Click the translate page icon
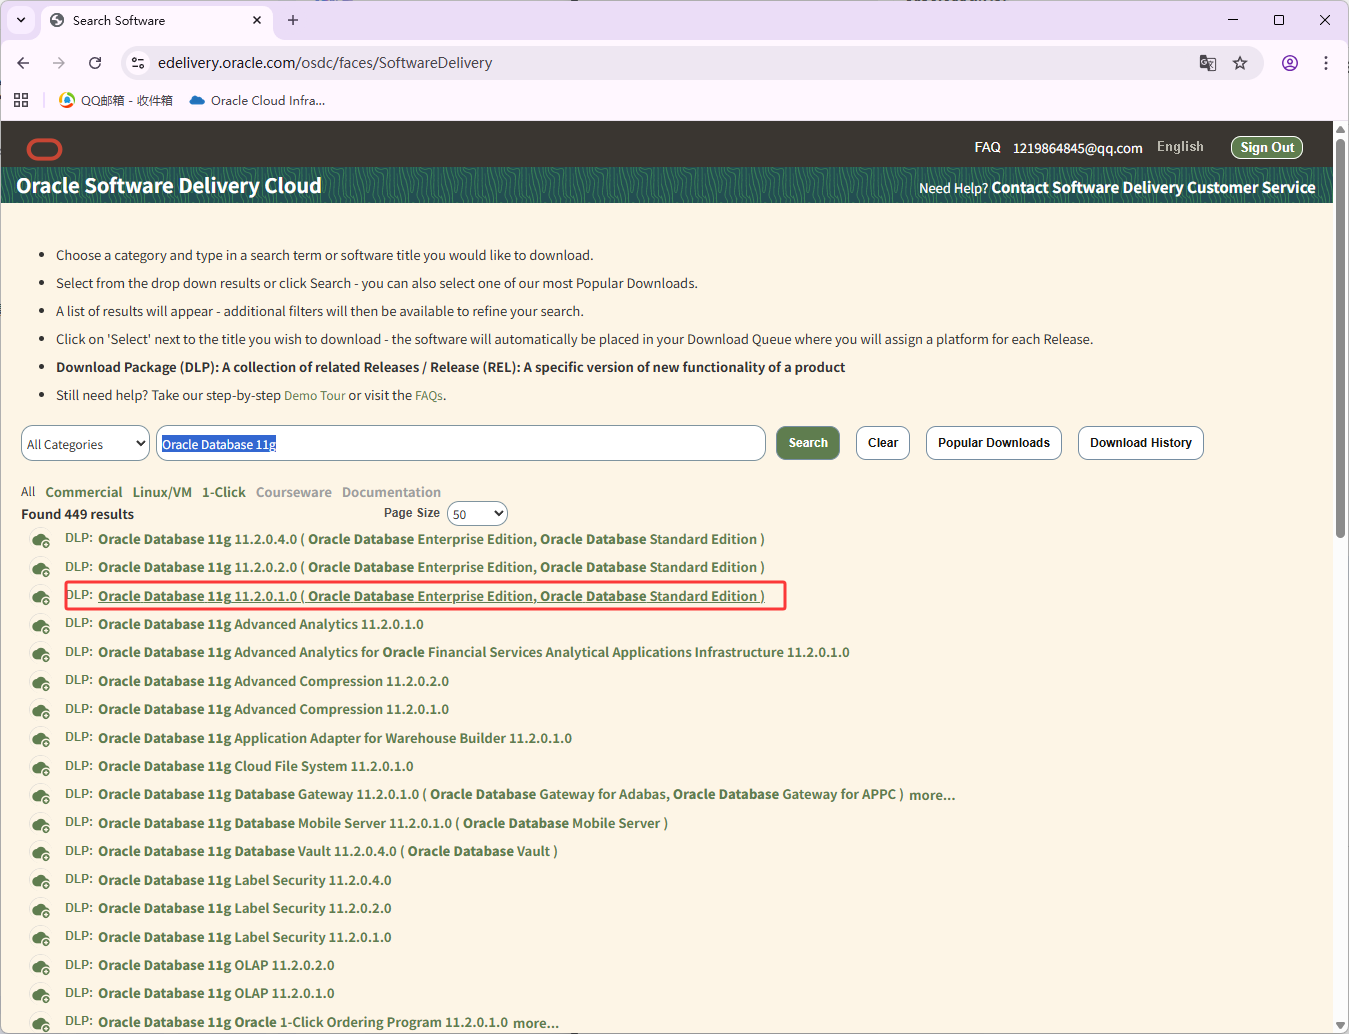1349x1034 pixels. click(1208, 63)
